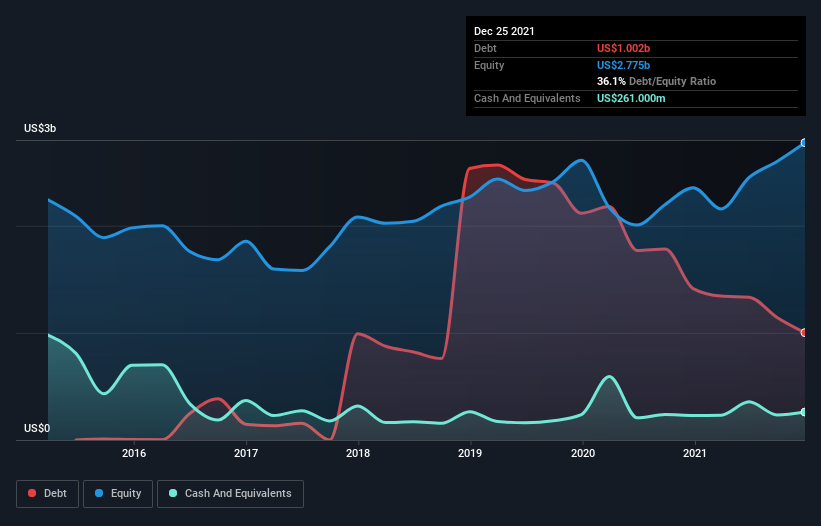Click the US$0 y-axis label
Image resolution: width=821 pixels, height=526 pixels.
(37, 429)
